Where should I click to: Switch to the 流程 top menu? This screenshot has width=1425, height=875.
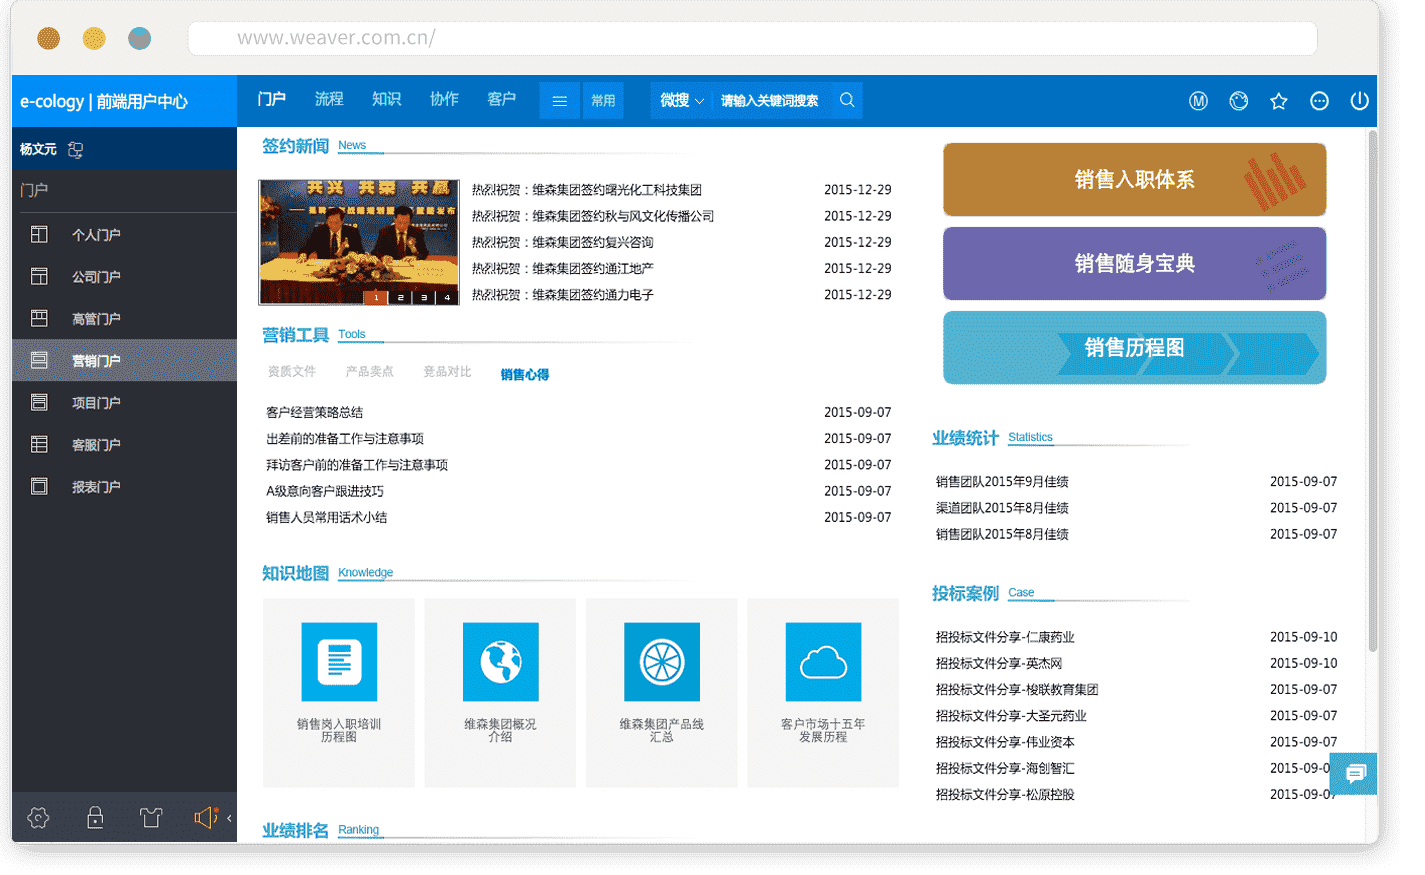pos(329,99)
